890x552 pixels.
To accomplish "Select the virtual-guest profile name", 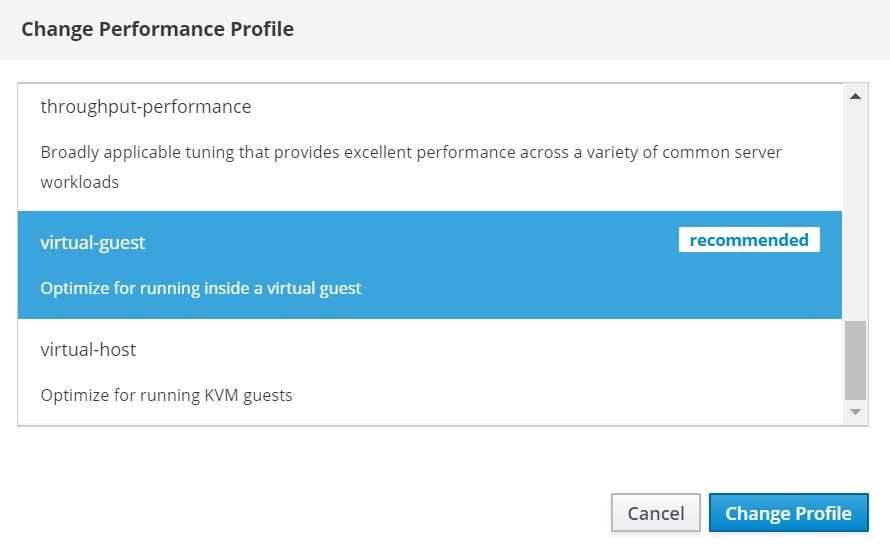I will click(x=93, y=242).
